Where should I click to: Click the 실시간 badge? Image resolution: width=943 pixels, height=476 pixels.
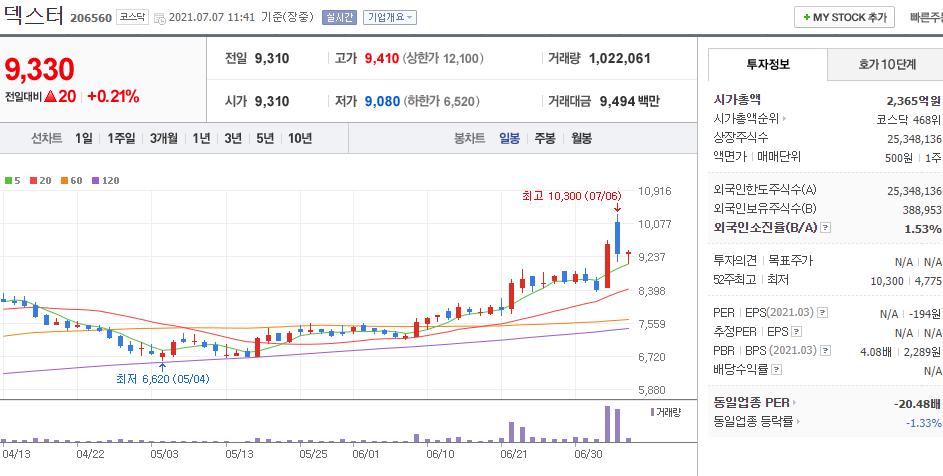(340, 17)
